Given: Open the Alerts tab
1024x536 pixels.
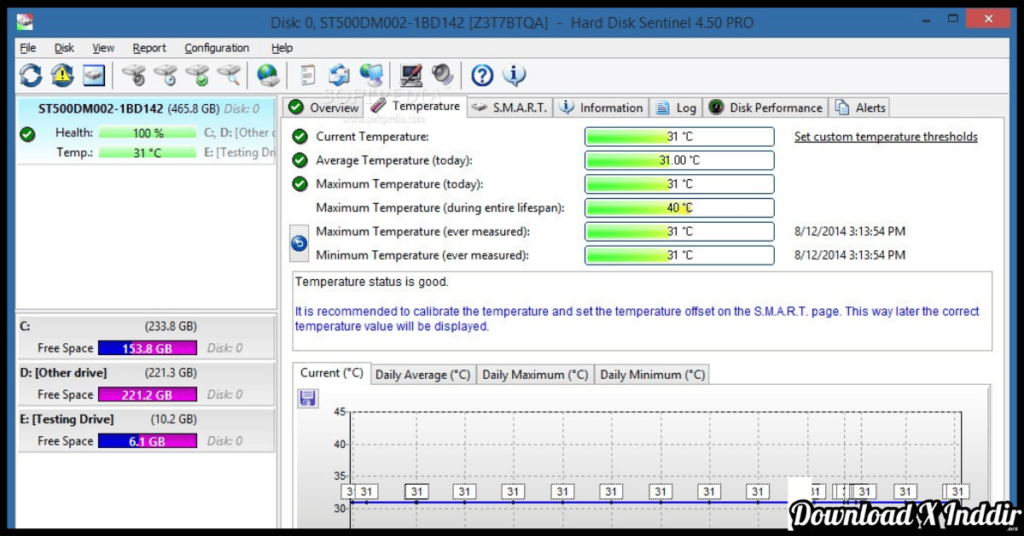Looking at the screenshot, I should pos(860,108).
